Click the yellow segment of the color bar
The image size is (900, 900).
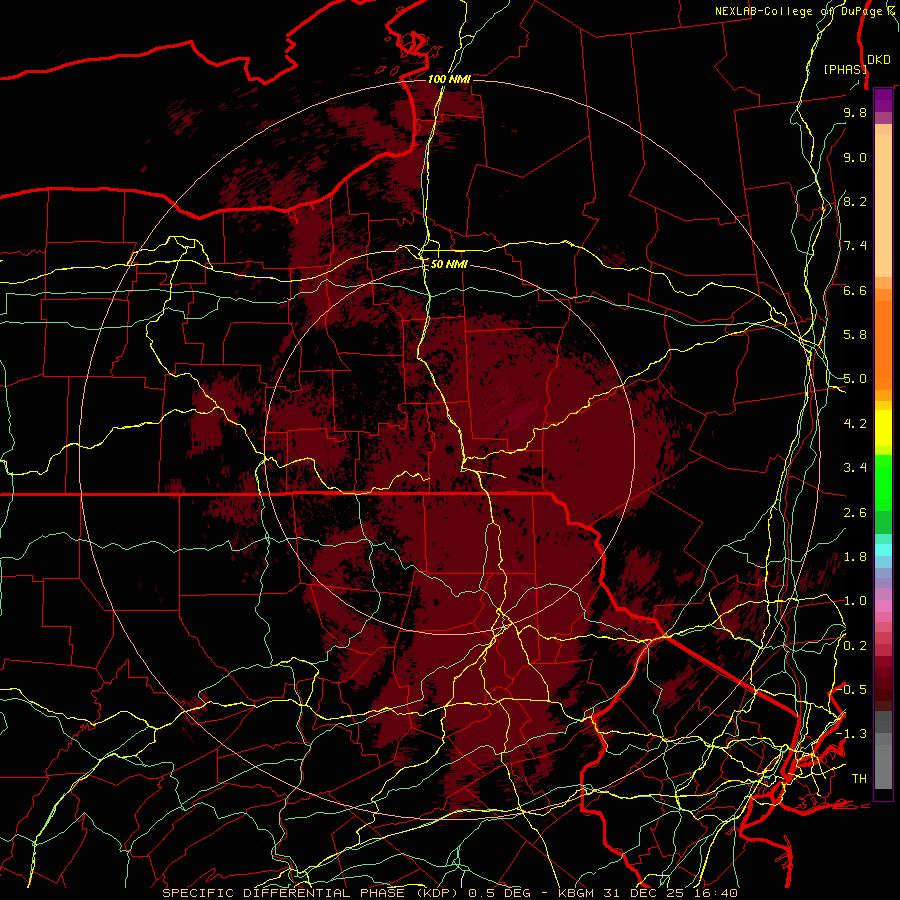(883, 428)
